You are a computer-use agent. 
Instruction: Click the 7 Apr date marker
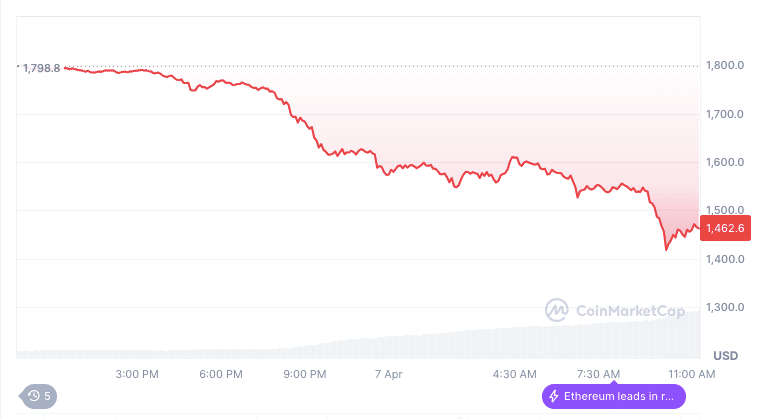[x=387, y=374]
